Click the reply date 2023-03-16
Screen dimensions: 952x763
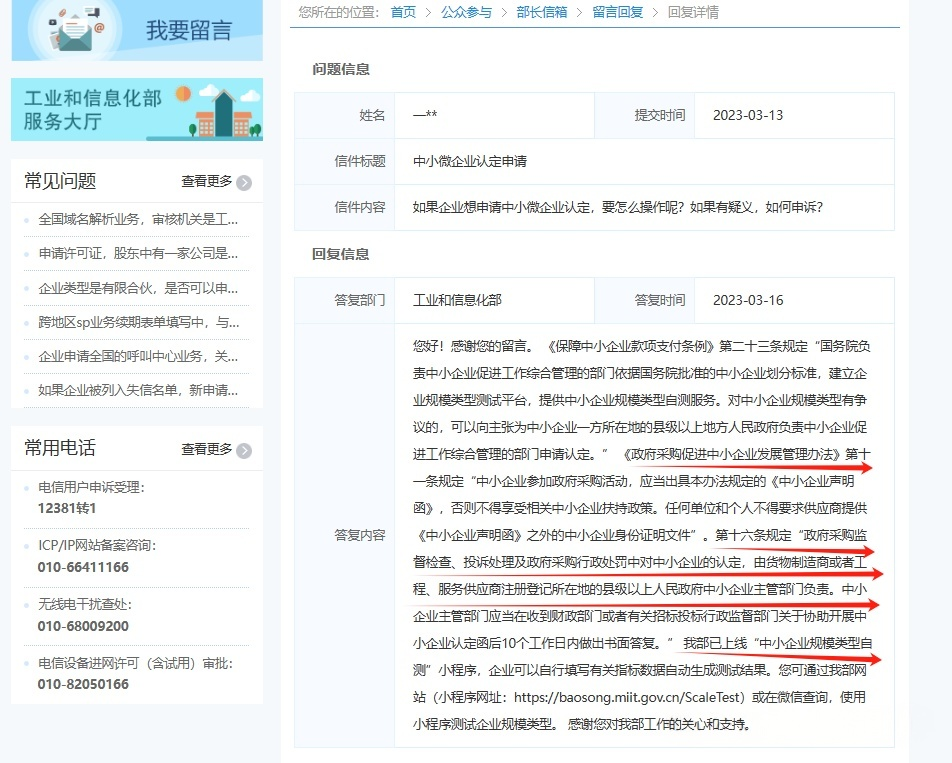tap(748, 300)
